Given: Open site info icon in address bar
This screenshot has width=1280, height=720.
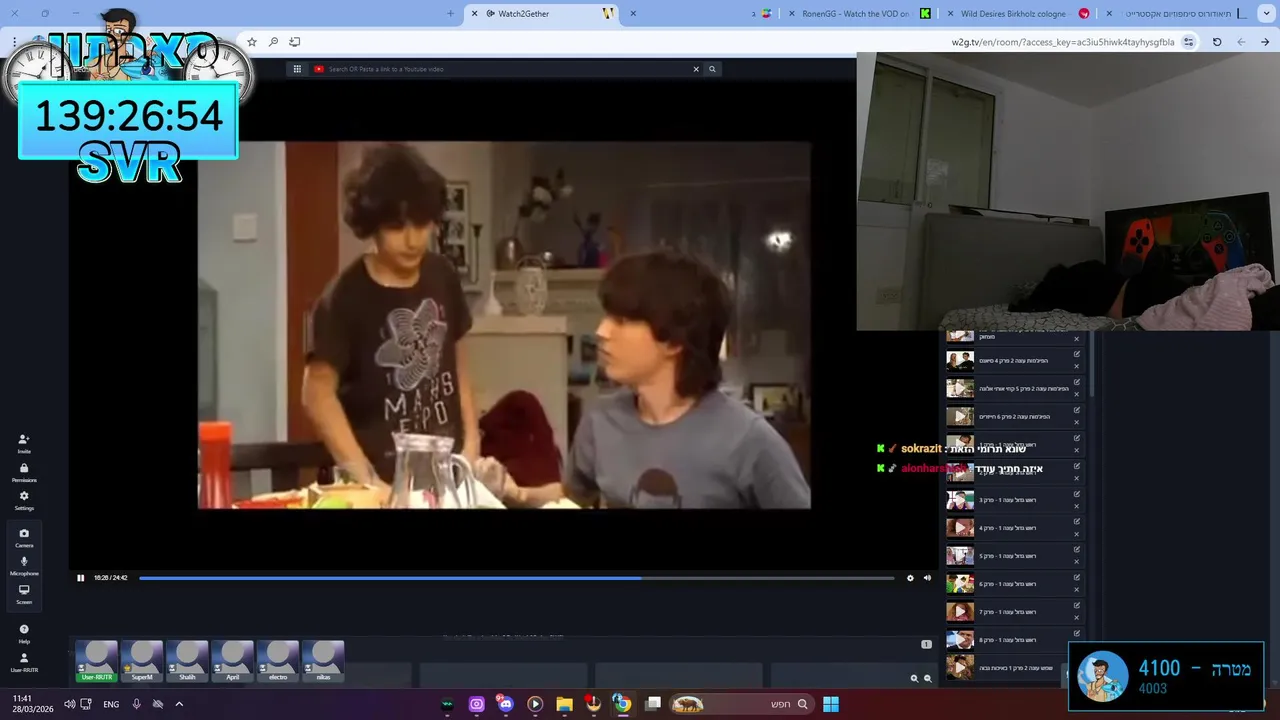Looking at the screenshot, I should click(x=1188, y=42).
